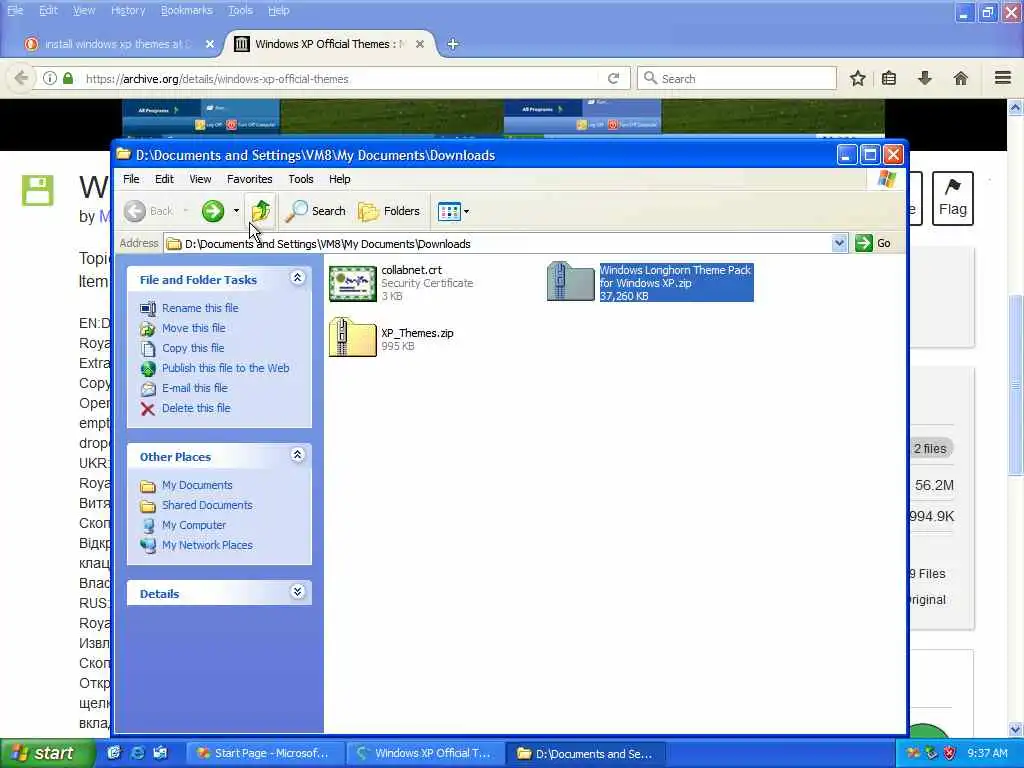Select the collabnet.crt certificate file icon
1024x768 pixels.
click(x=353, y=283)
